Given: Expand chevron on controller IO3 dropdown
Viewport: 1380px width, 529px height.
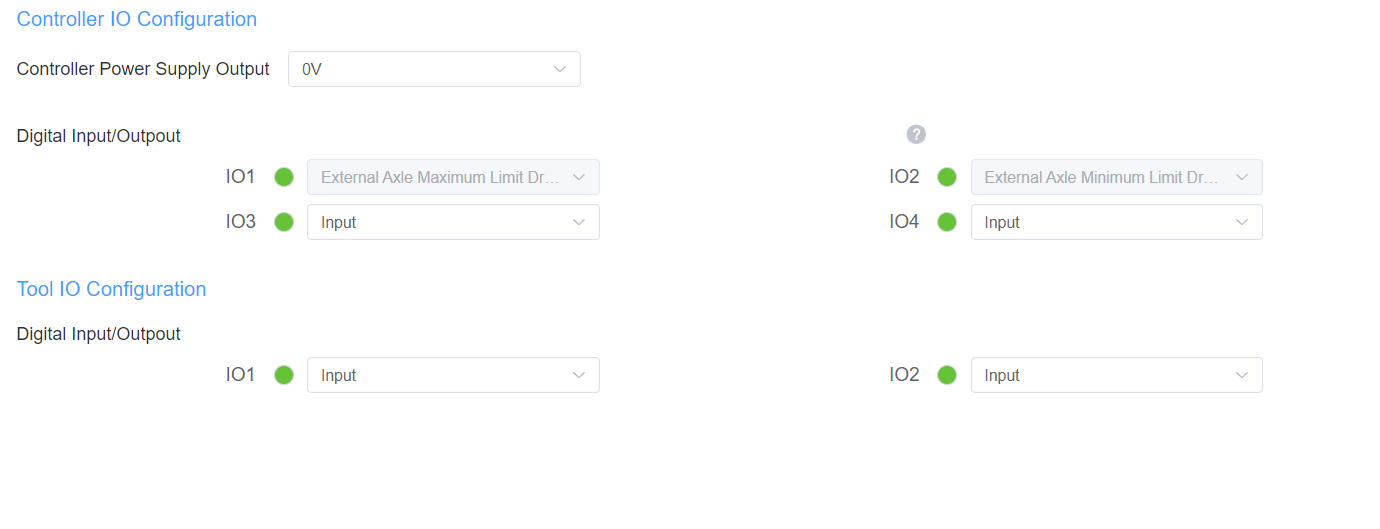Looking at the screenshot, I should (x=579, y=222).
